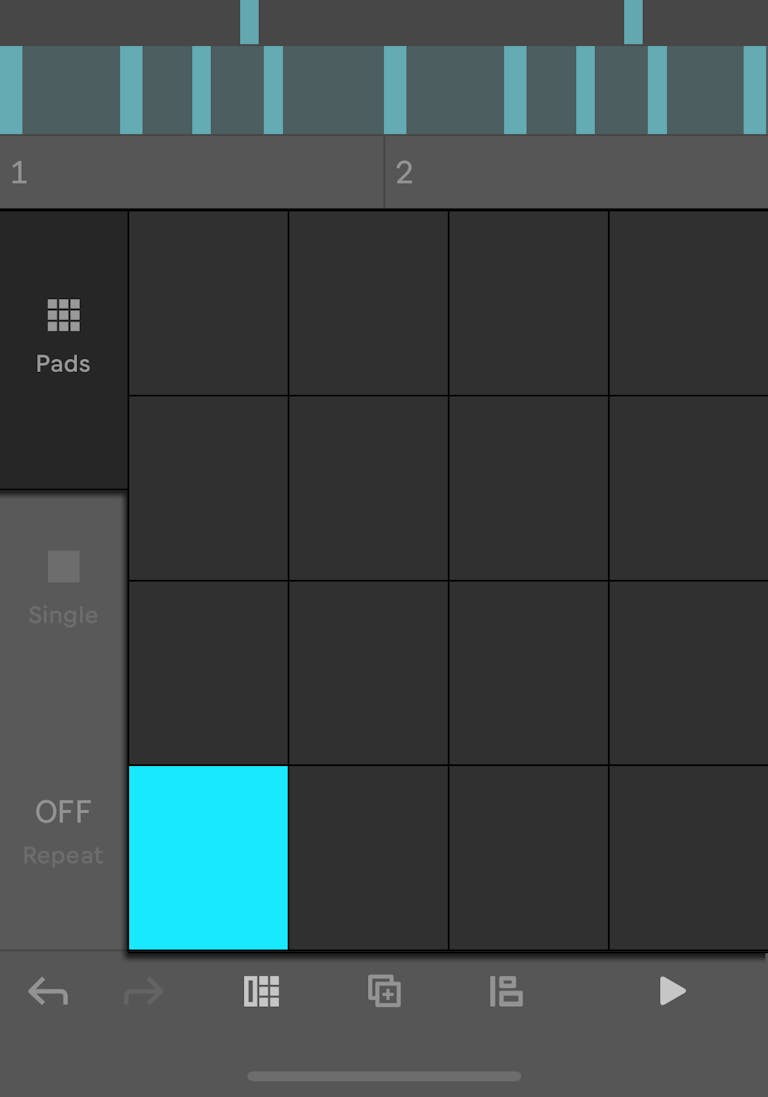
Task: Tap the pad in the bottom-right corner
Action: (689, 858)
